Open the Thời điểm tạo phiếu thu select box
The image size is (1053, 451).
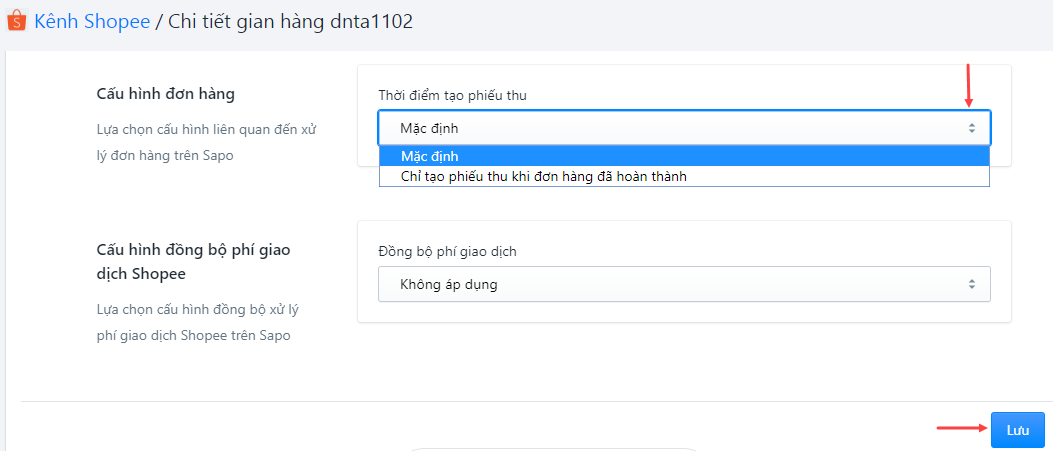tap(684, 128)
